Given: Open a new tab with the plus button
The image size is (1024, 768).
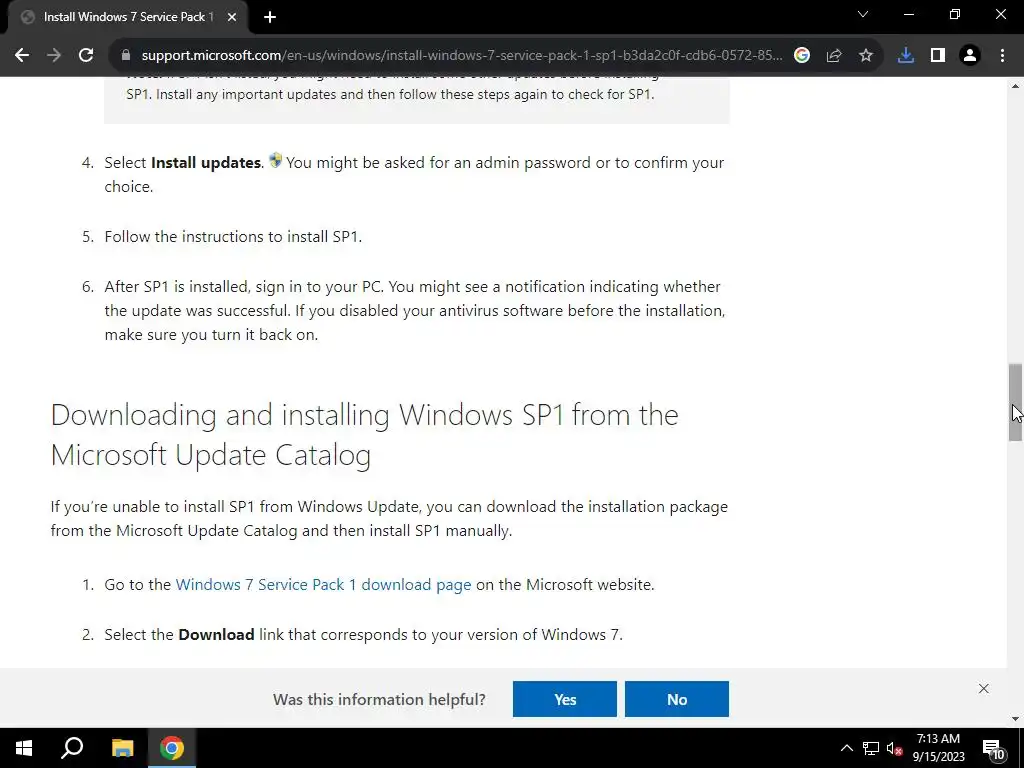Looking at the screenshot, I should click(270, 17).
